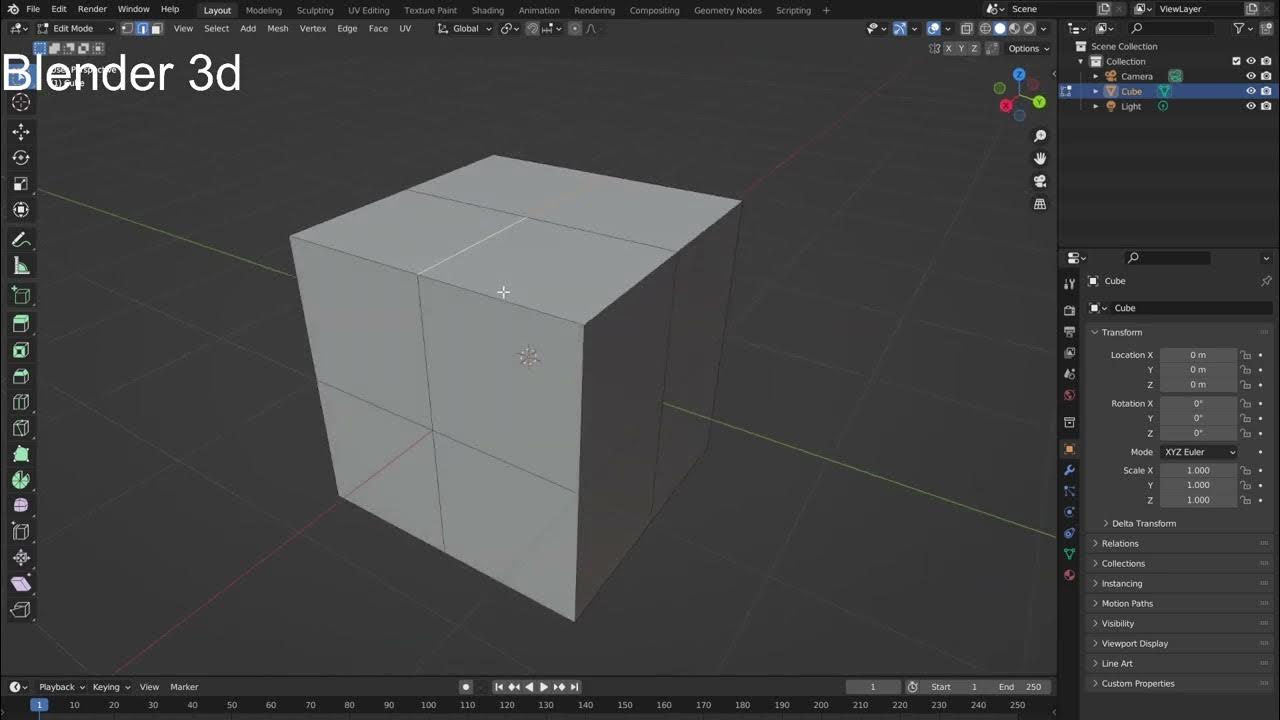
Task: Select the Annotate tool
Action: click(x=21, y=241)
